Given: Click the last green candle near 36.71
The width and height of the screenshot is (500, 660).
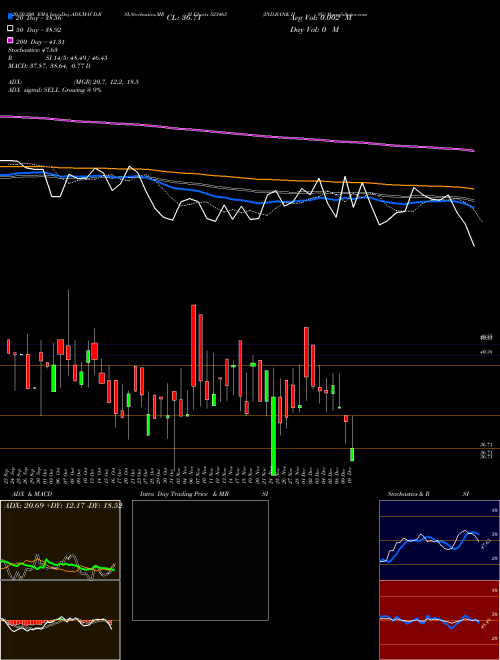Looking at the screenshot, I should pyautogui.click(x=352, y=455).
